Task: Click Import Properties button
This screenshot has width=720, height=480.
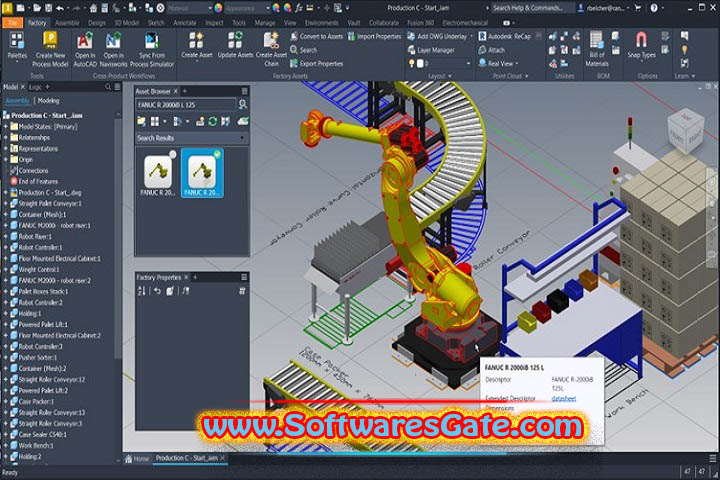Action: 374,36
